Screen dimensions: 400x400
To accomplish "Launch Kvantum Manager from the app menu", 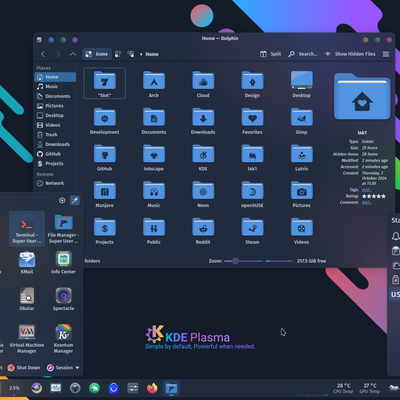I will click(x=63, y=338).
